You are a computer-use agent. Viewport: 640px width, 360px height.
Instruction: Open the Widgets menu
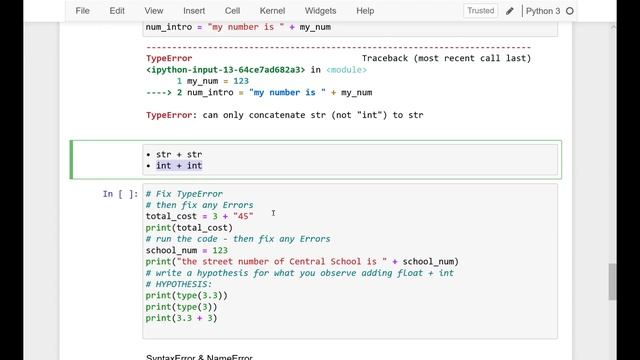click(x=320, y=11)
